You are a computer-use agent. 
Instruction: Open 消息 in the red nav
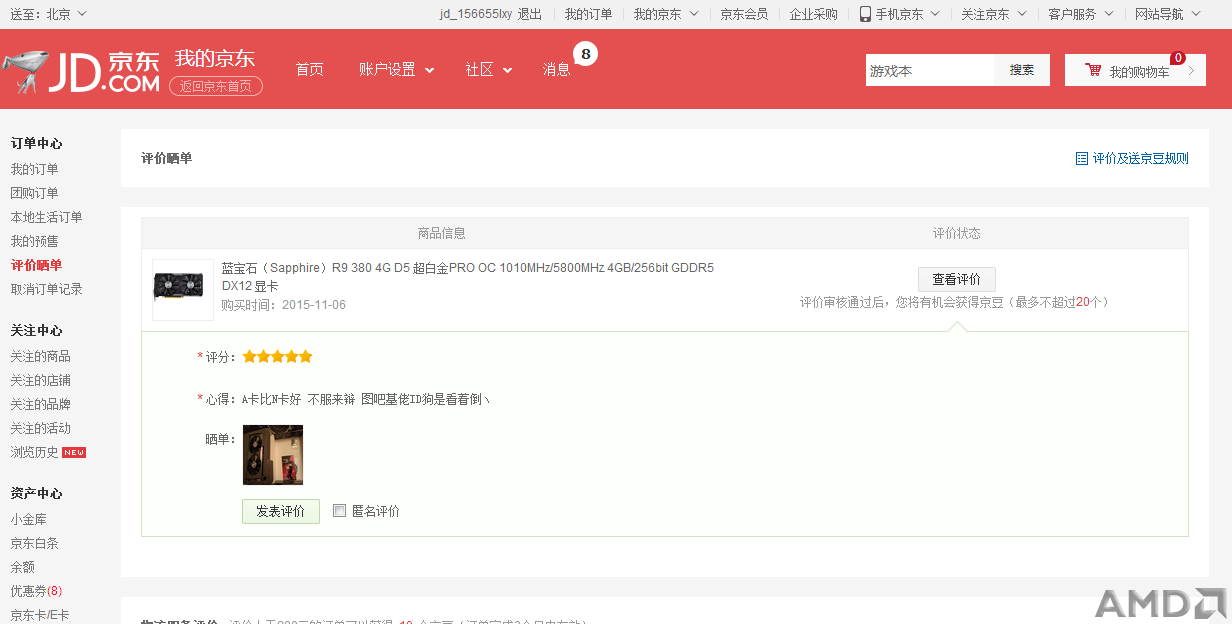point(557,69)
